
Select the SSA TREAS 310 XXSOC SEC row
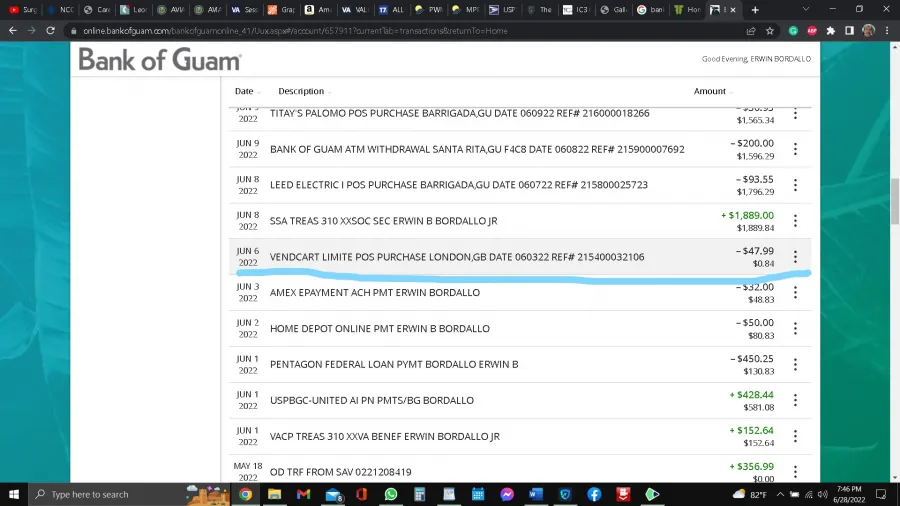coord(520,221)
